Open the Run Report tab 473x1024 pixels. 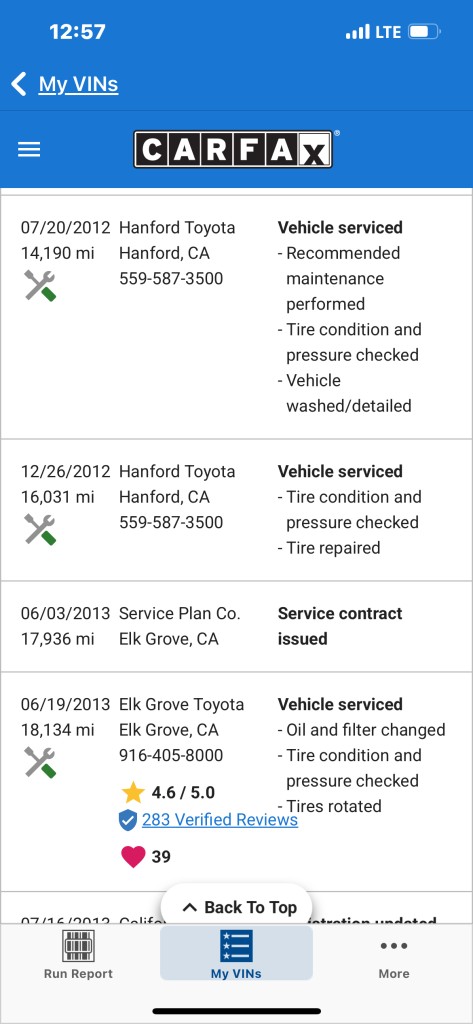78,954
